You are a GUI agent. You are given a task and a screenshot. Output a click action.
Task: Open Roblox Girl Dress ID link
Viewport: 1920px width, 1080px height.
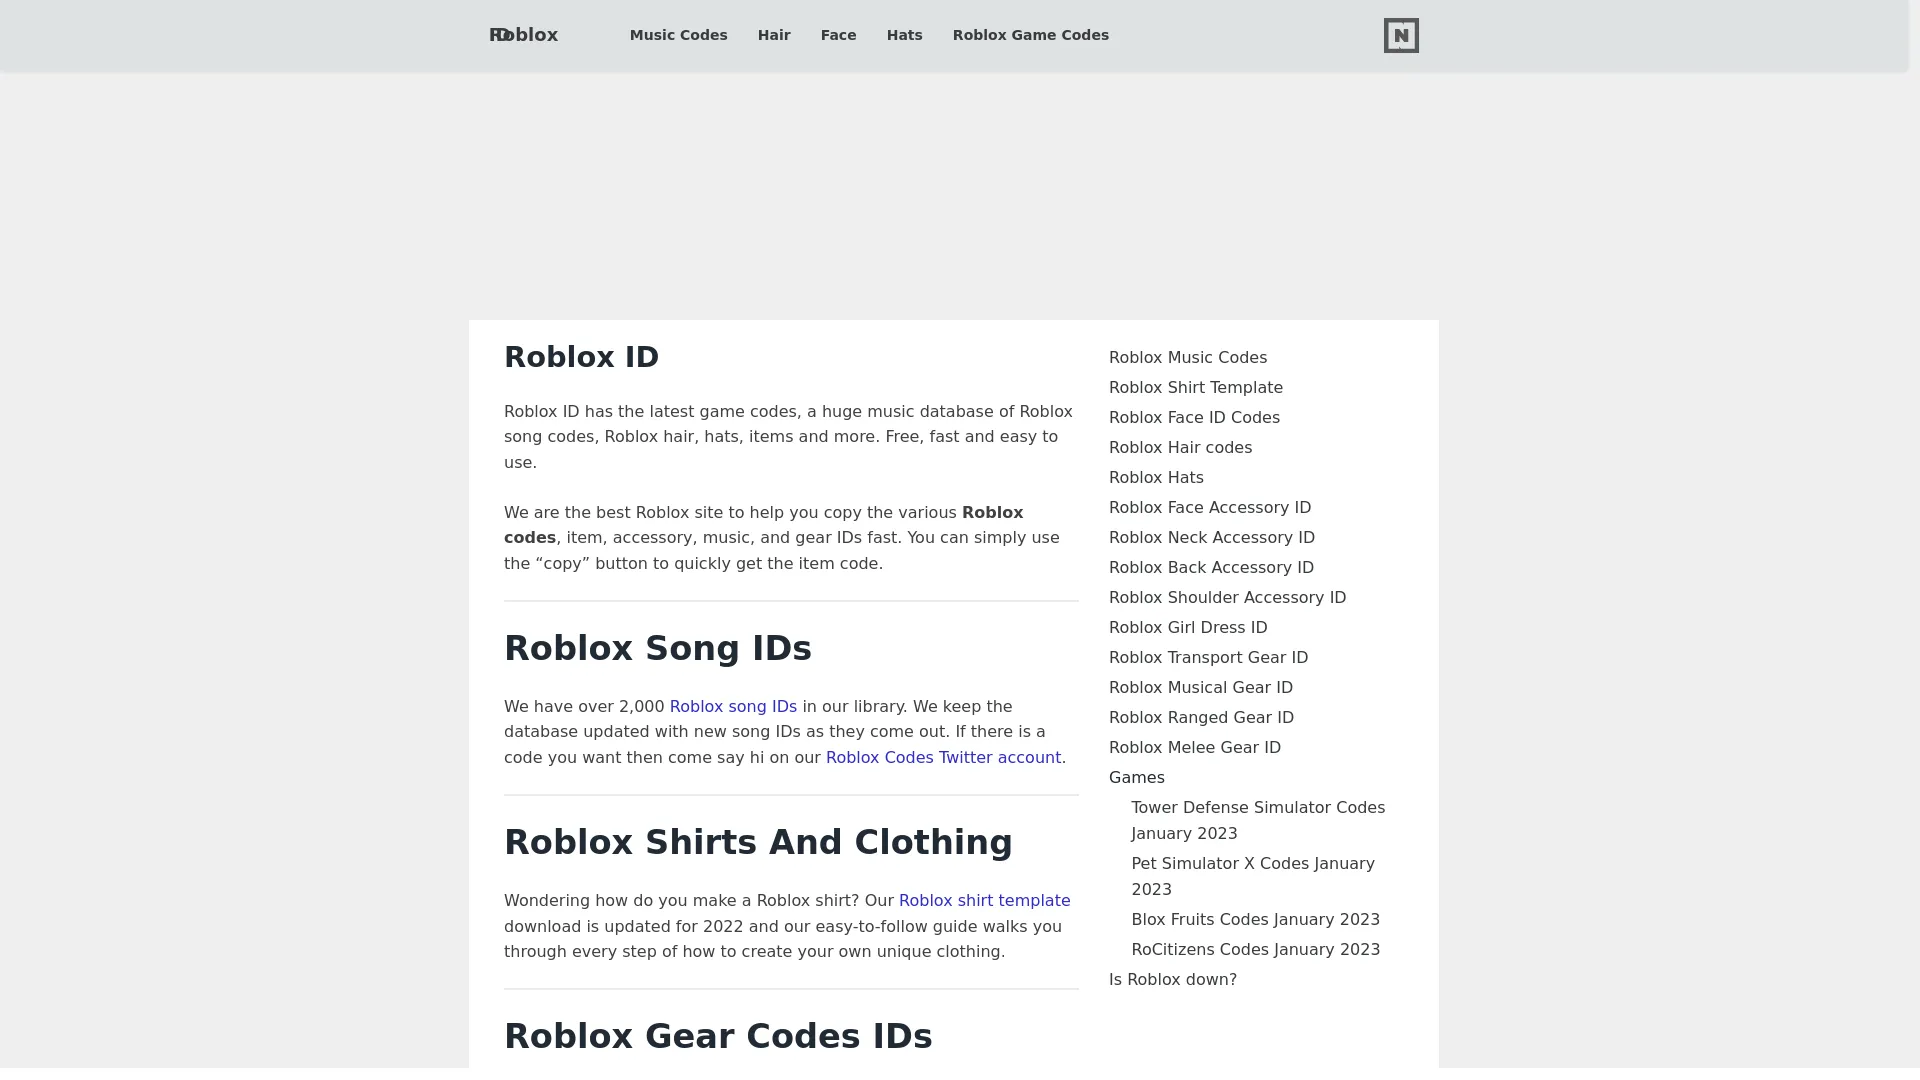[x=1188, y=628]
